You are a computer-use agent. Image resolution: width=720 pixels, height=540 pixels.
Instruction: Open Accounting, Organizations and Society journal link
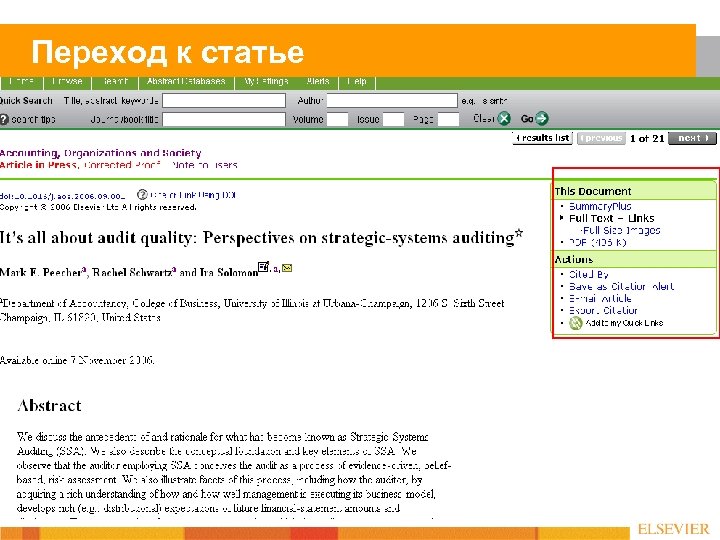[101, 153]
